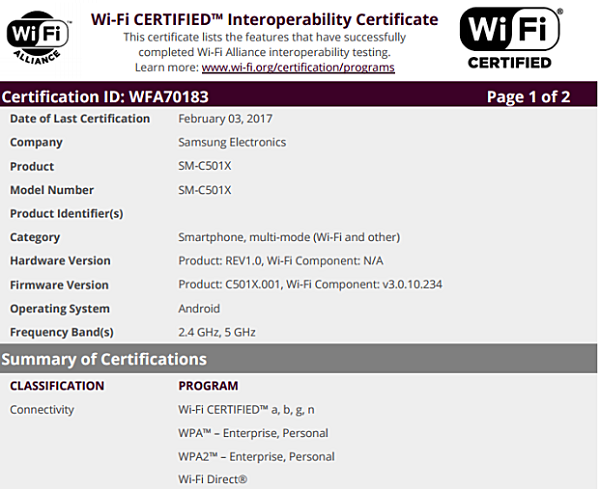Click the Page 1 of 2 indicator
This screenshot has width=600, height=489.
click(x=528, y=97)
